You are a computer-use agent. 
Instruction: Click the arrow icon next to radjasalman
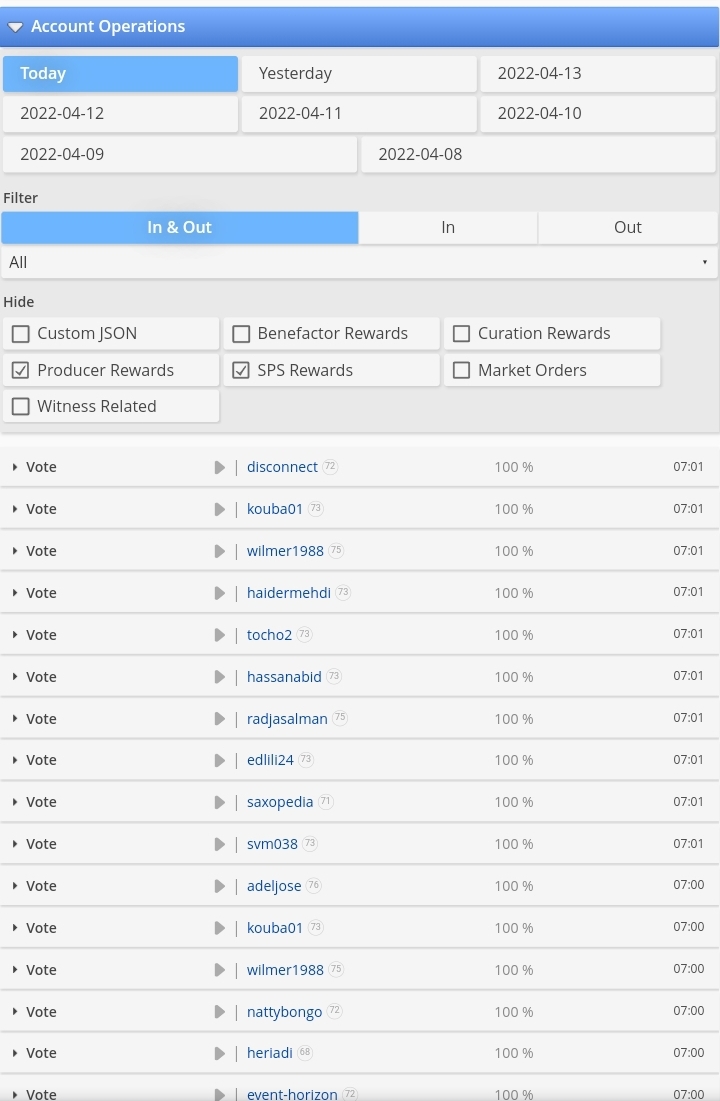coord(219,719)
